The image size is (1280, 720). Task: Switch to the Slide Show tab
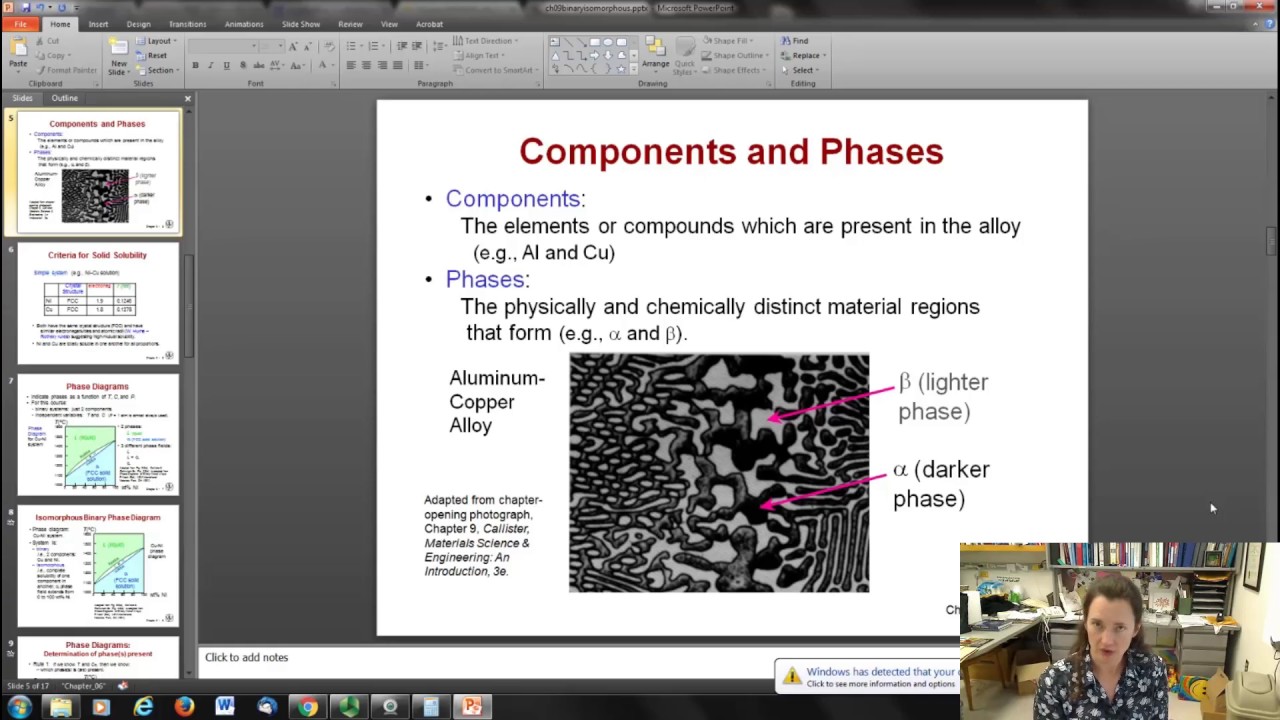[x=301, y=24]
